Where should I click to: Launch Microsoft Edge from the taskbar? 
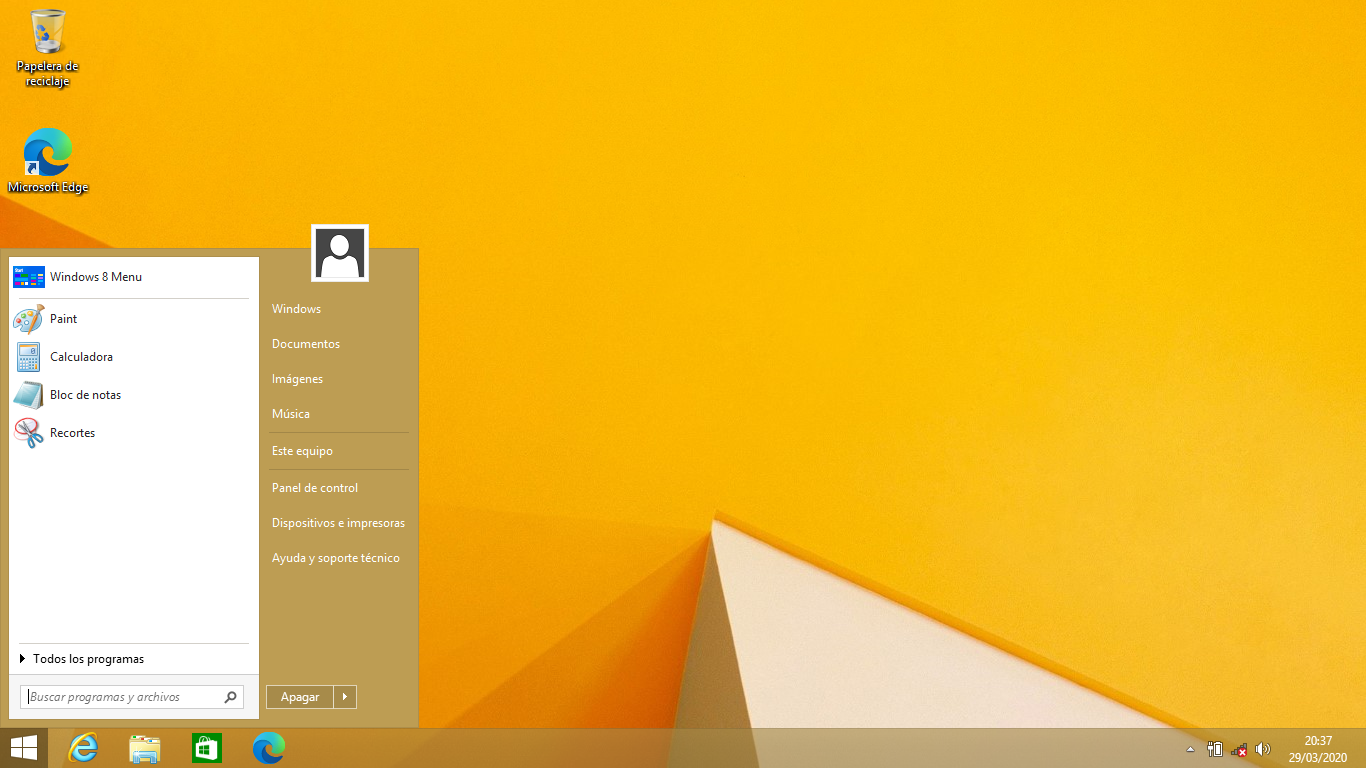(267, 747)
